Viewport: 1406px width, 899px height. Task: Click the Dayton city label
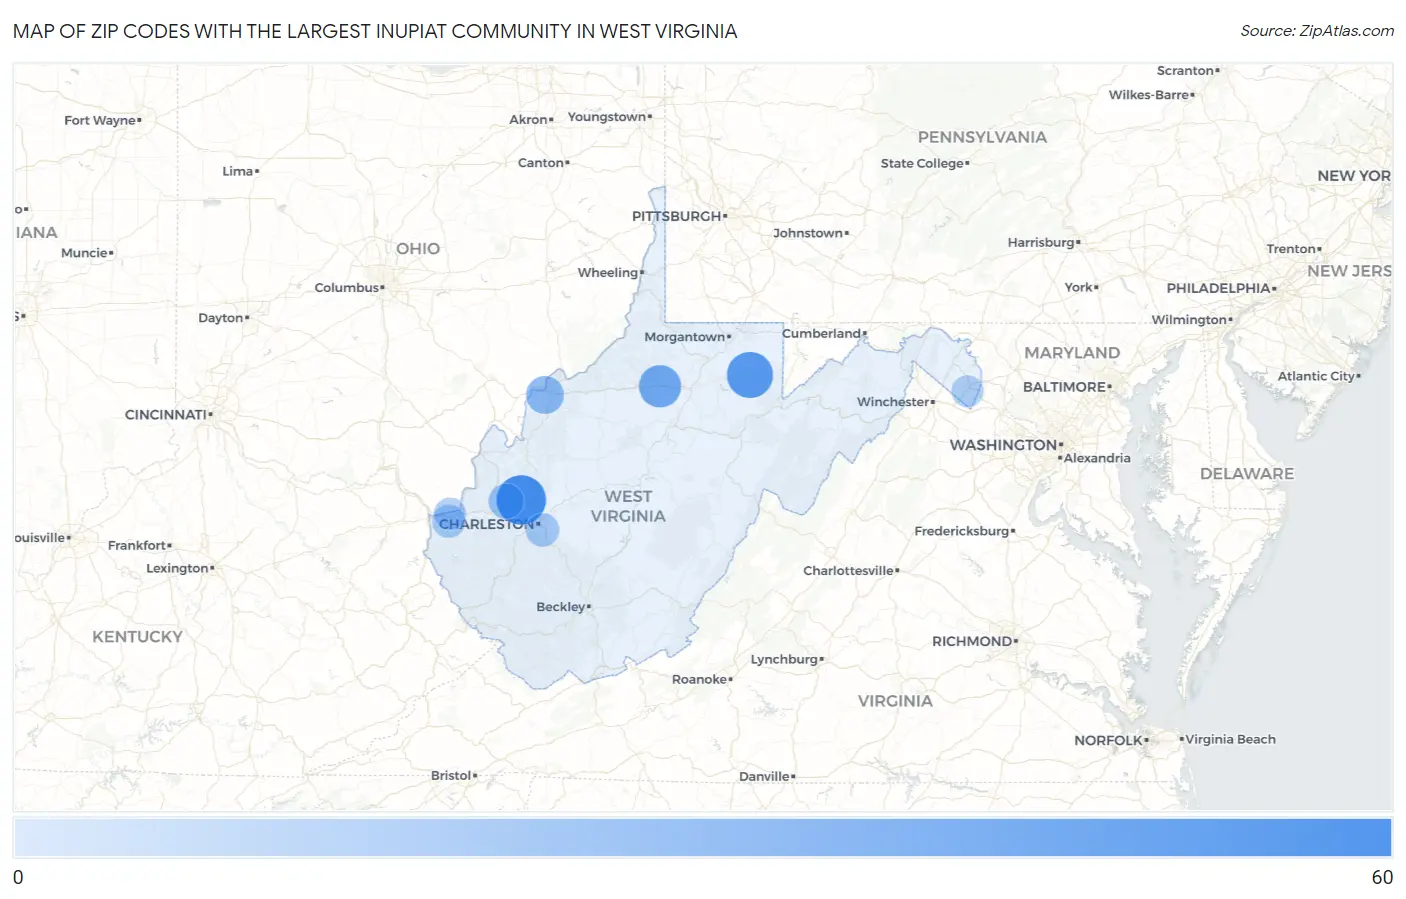pyautogui.click(x=221, y=318)
